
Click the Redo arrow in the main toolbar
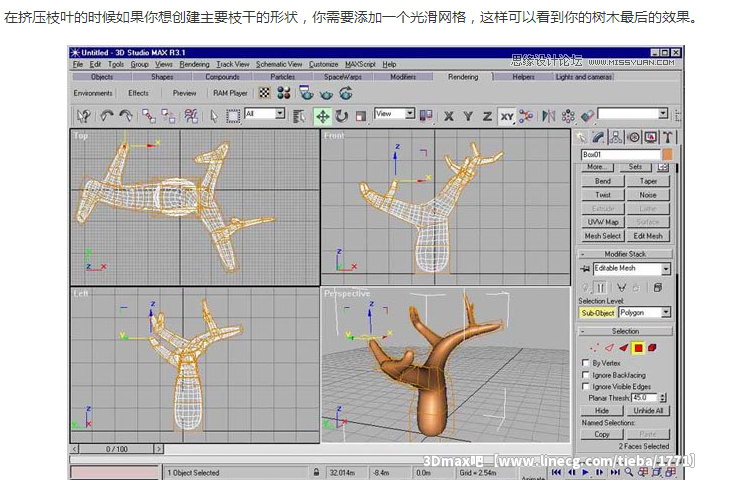126,115
